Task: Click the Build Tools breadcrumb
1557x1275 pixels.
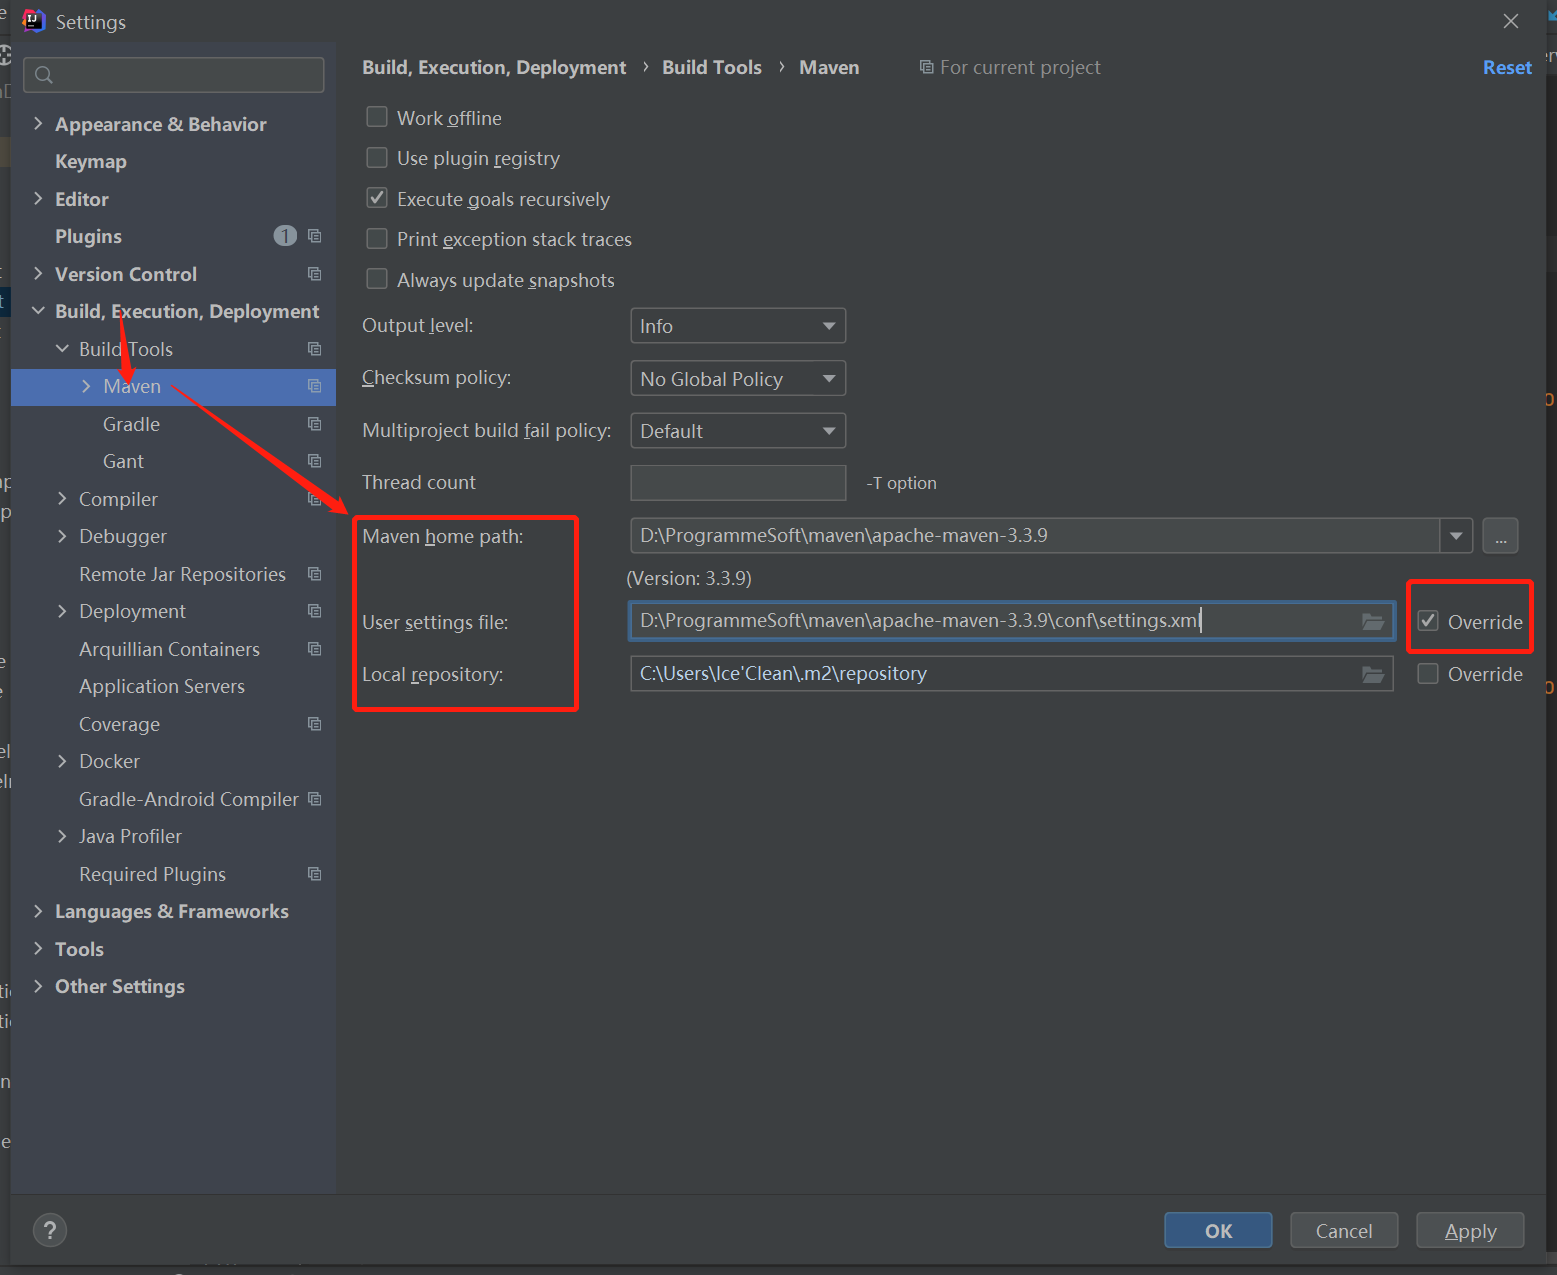Action: pos(712,67)
